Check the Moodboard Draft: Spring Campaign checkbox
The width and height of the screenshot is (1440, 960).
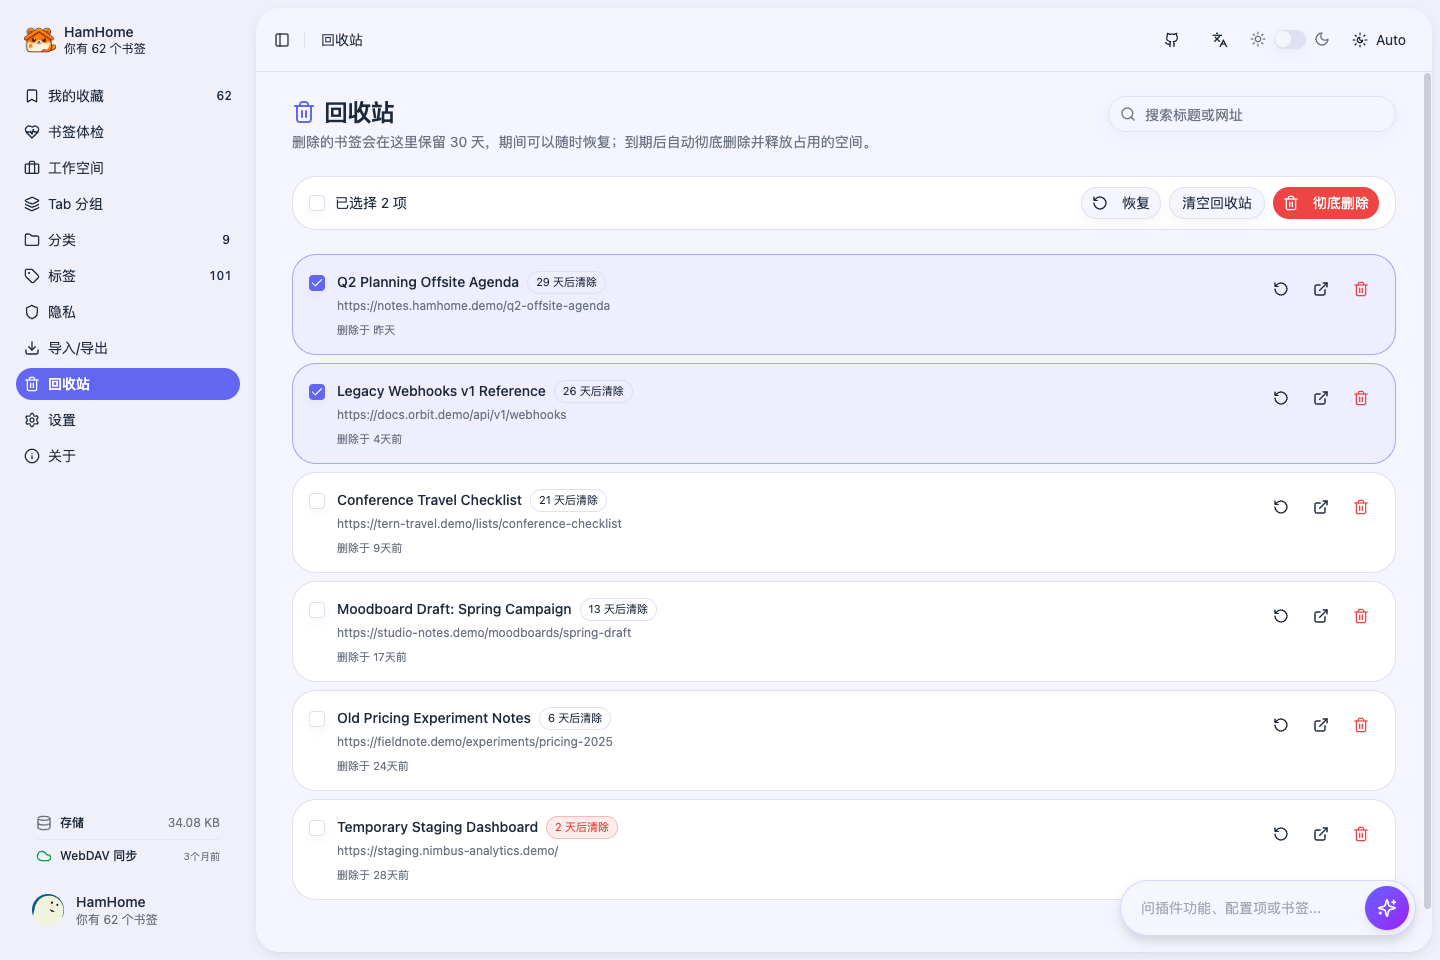click(317, 610)
